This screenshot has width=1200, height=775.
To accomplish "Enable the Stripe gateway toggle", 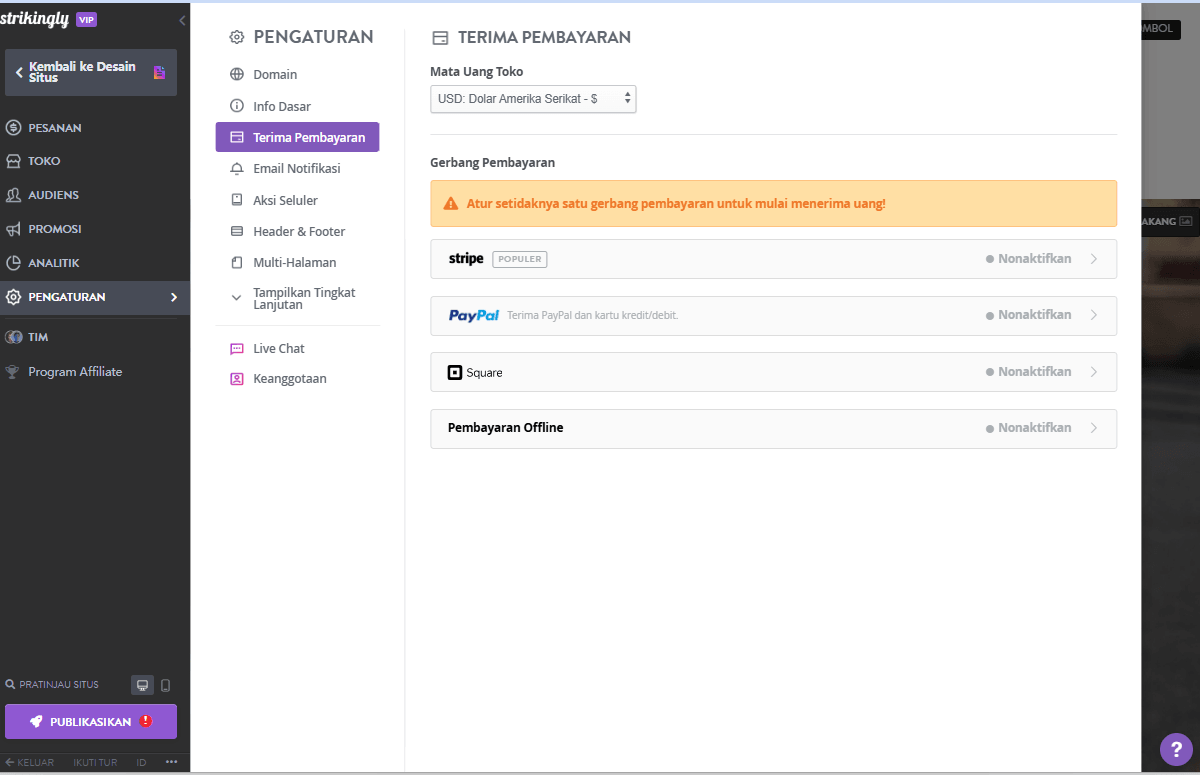I will 1029,258.
